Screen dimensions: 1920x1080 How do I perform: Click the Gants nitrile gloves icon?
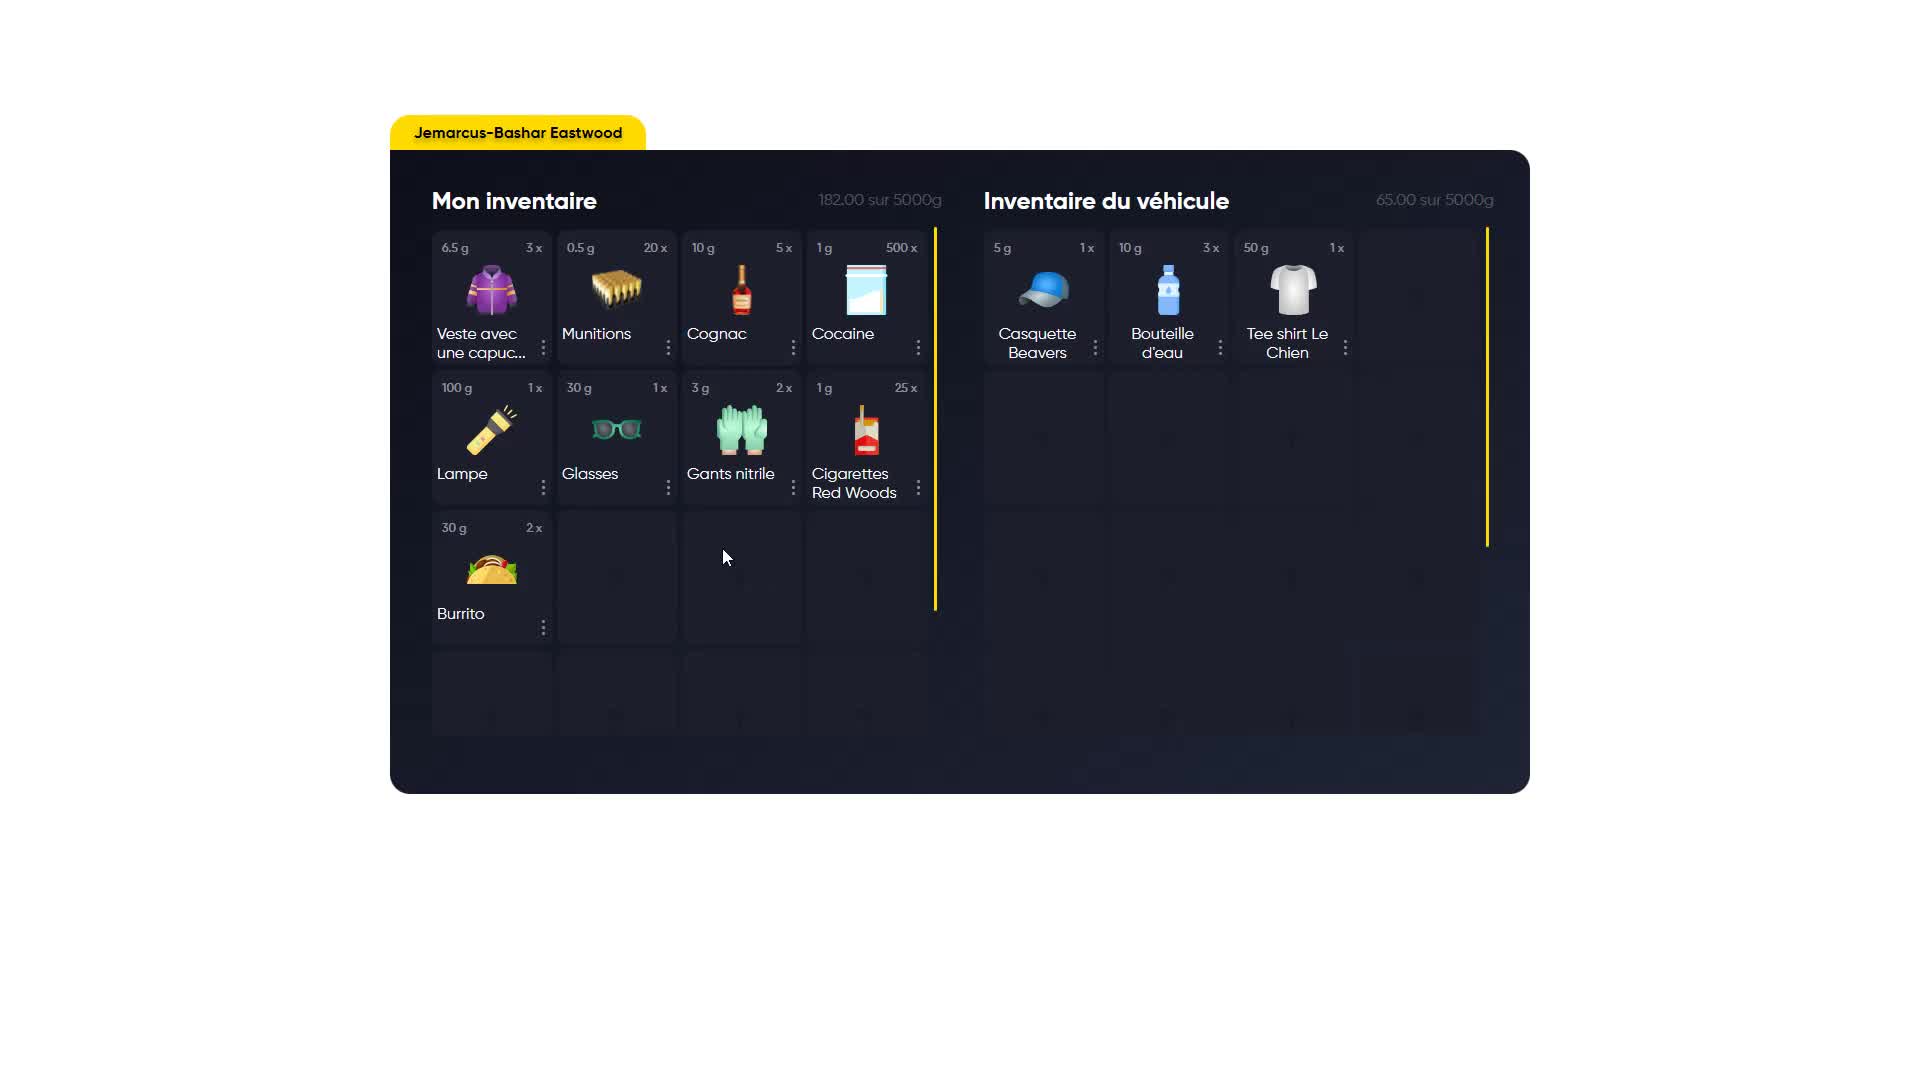click(x=741, y=430)
